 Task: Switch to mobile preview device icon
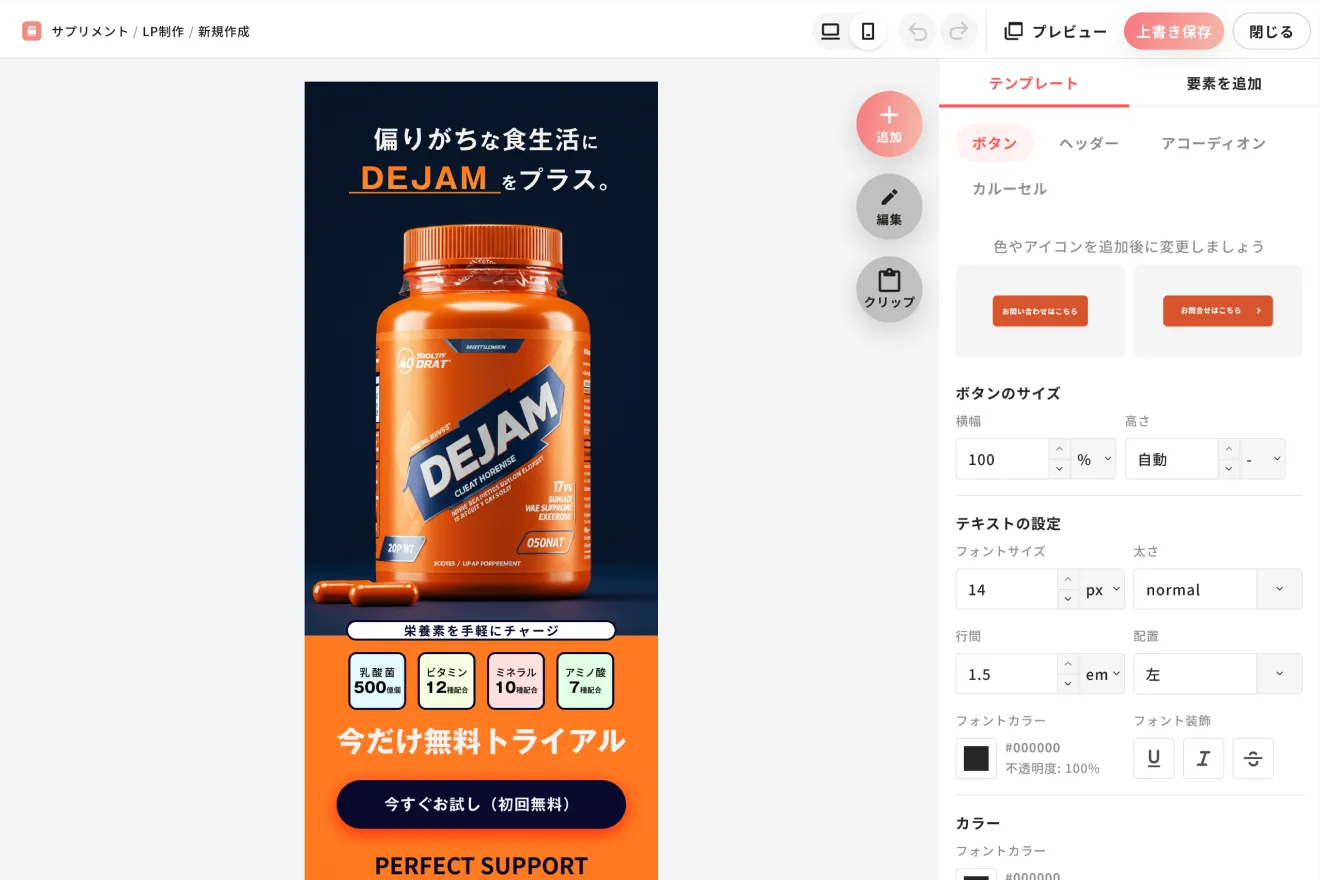click(x=868, y=31)
